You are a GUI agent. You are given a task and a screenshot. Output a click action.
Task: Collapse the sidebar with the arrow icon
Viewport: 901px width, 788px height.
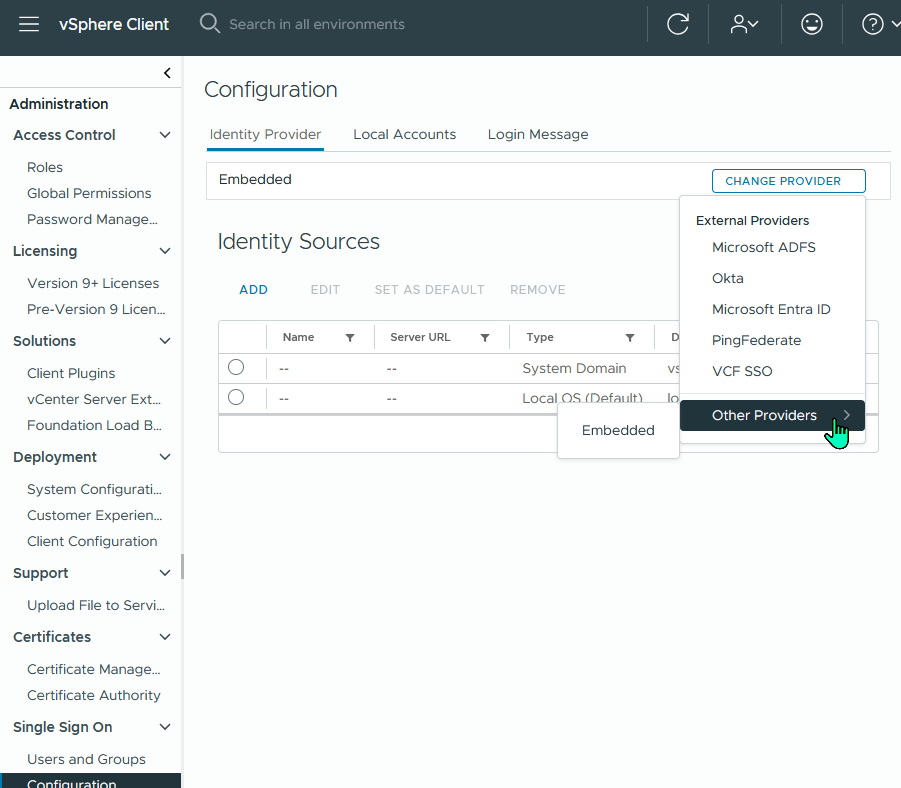tap(167, 73)
